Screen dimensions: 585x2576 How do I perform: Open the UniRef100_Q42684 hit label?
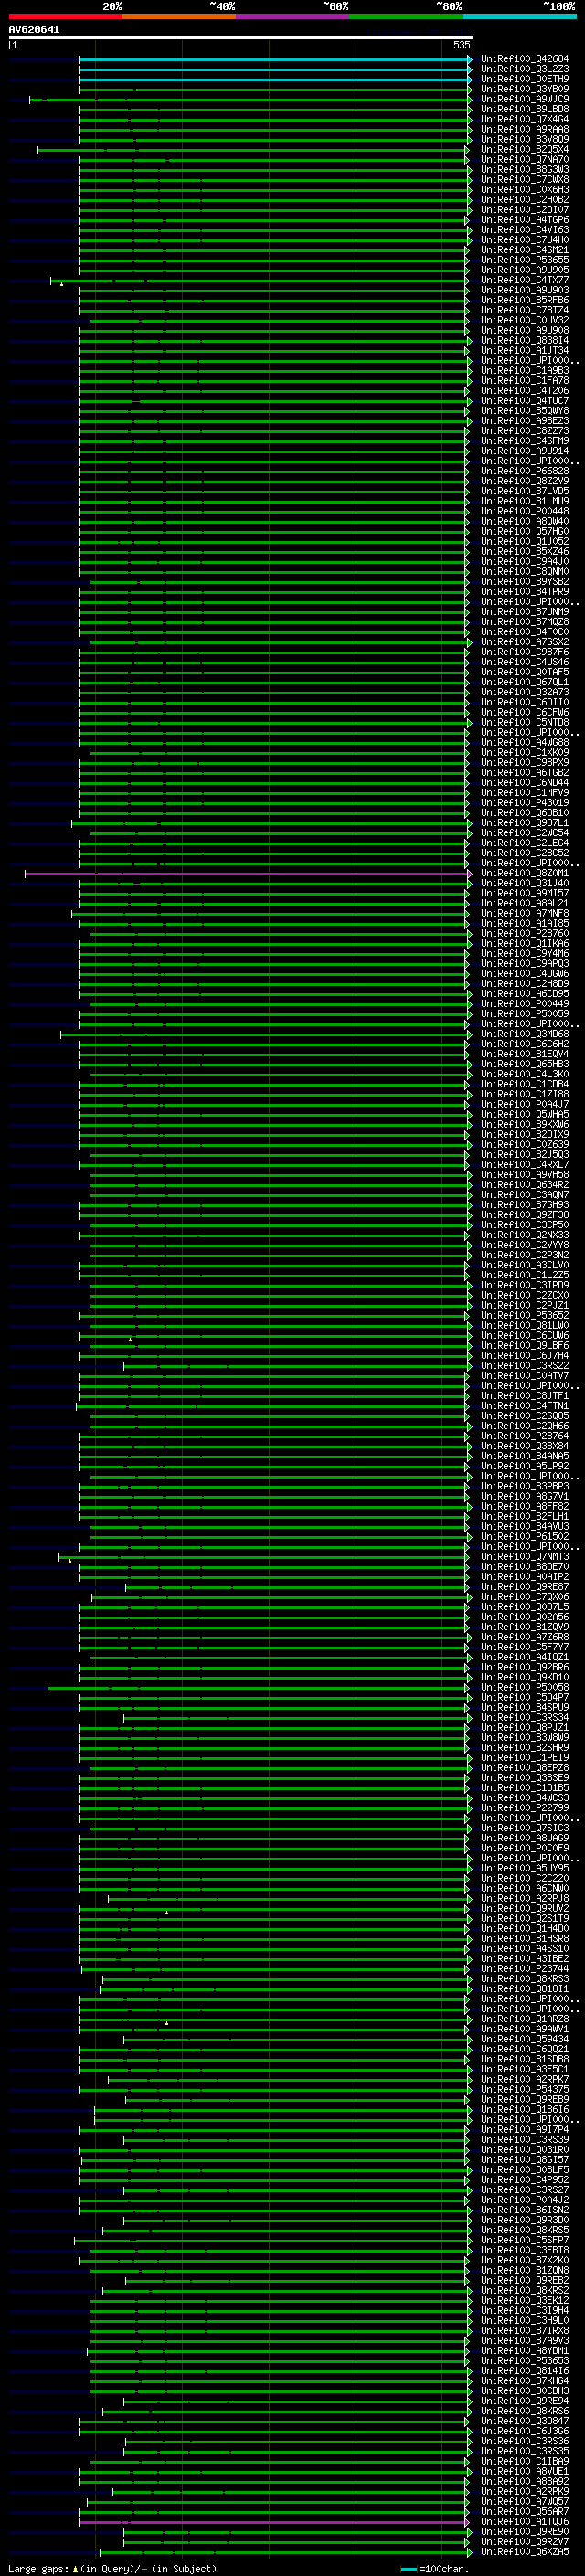pos(525,59)
